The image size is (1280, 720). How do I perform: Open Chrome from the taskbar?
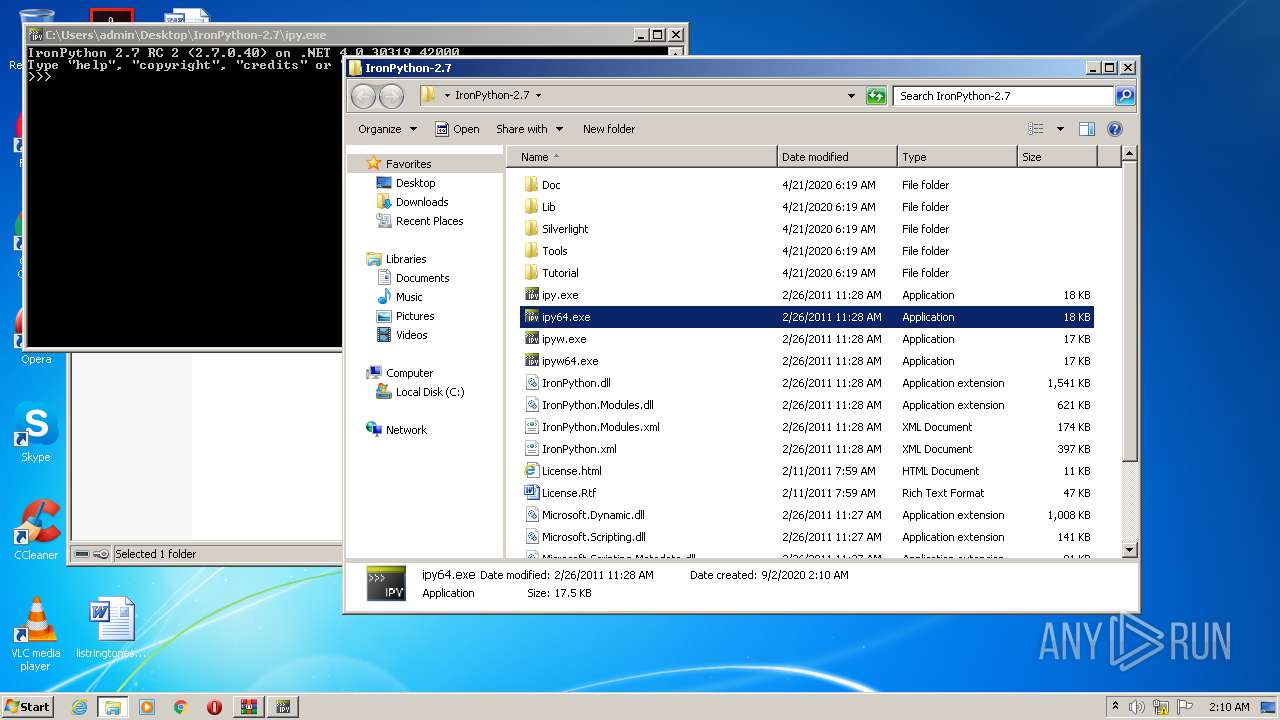pos(181,707)
